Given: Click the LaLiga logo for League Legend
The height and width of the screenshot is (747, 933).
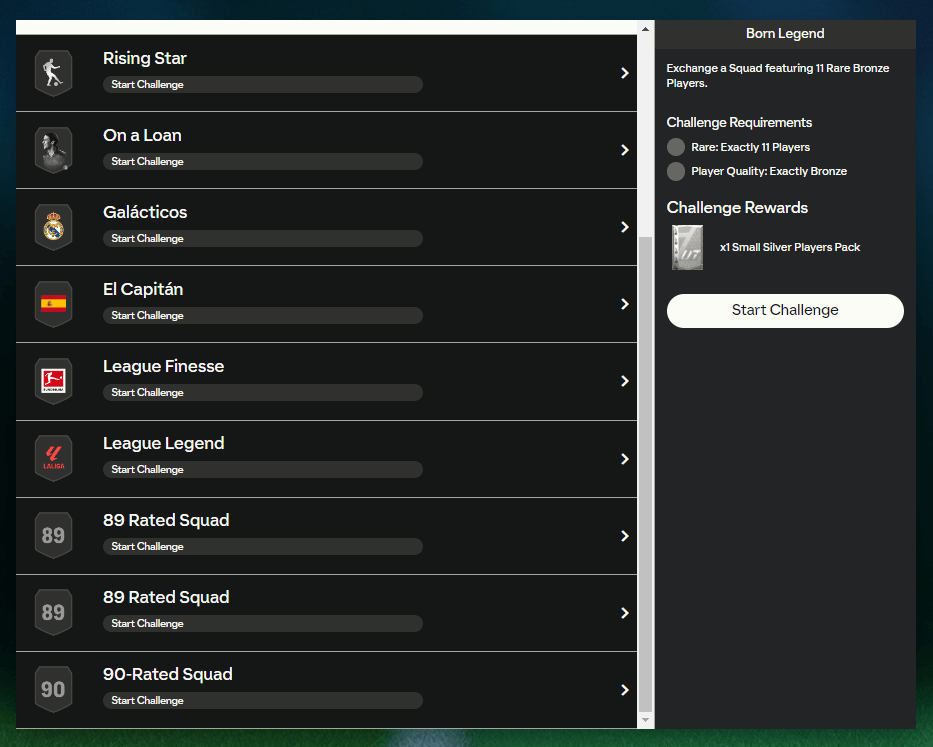Looking at the screenshot, I should [53, 458].
